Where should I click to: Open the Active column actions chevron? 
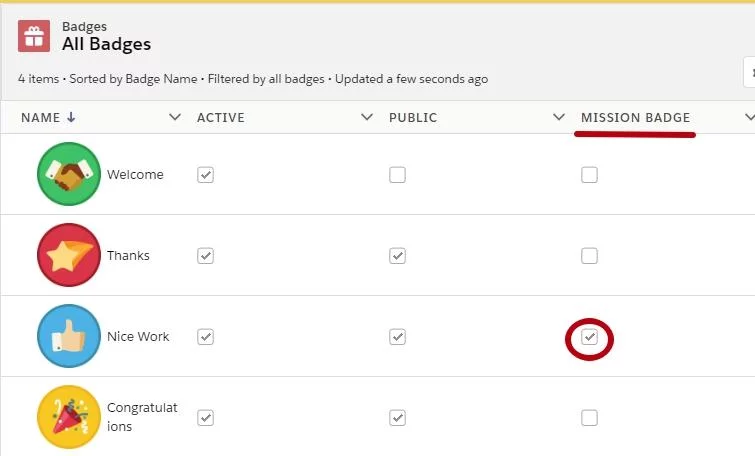(367, 117)
